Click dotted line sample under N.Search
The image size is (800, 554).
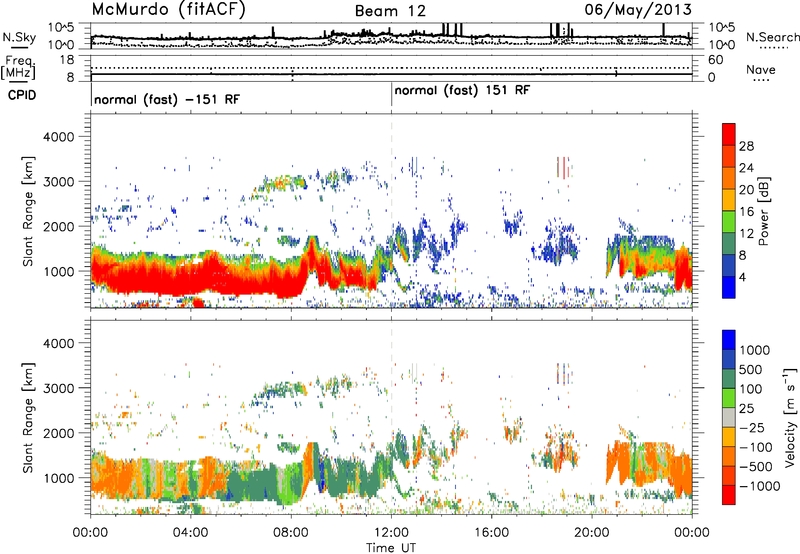point(774,47)
